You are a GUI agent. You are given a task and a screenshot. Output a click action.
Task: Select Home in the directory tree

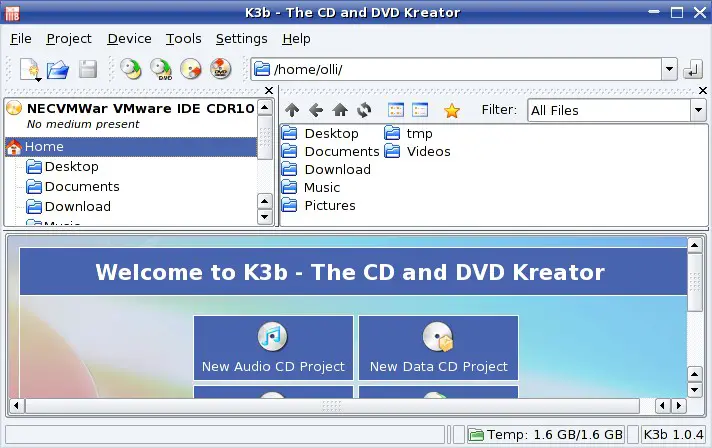pyautogui.click(x=131, y=147)
